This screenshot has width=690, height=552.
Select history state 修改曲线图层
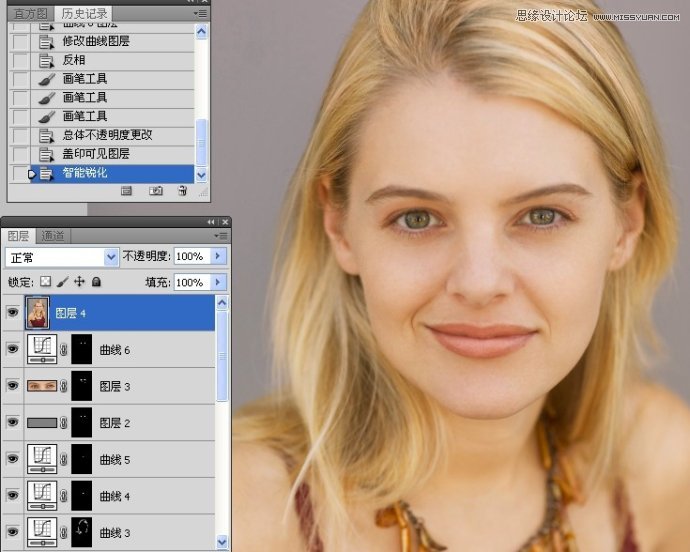(112, 42)
